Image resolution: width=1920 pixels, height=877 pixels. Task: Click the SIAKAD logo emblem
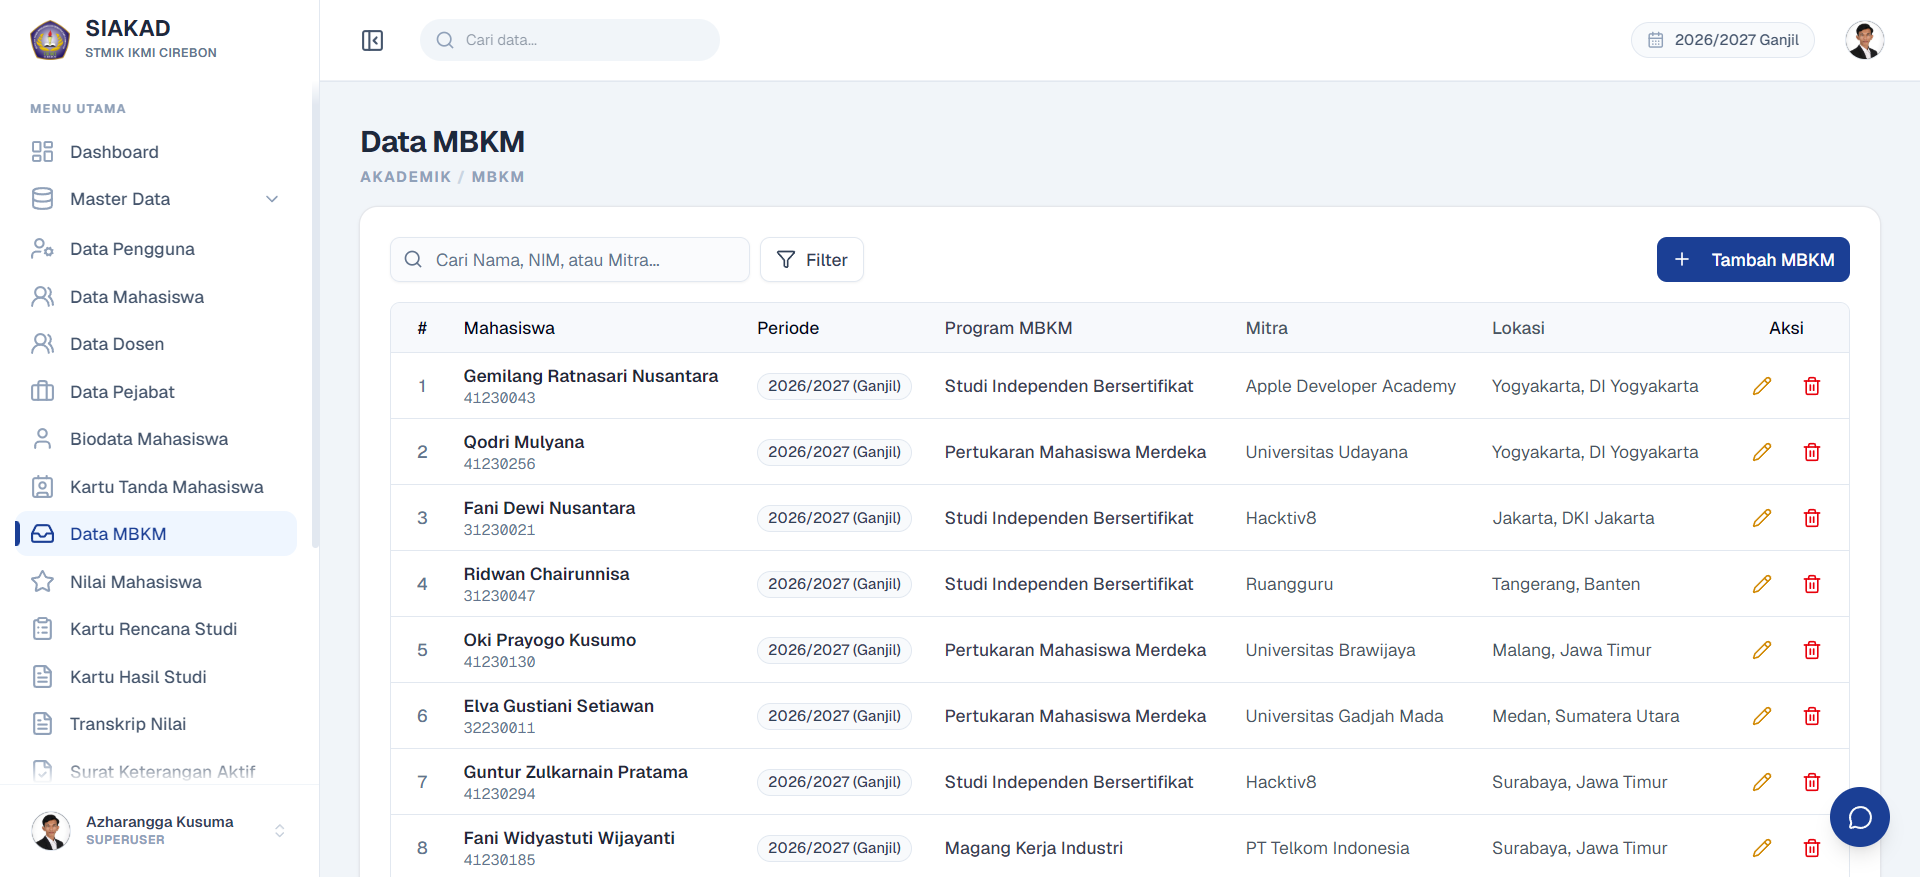point(50,40)
